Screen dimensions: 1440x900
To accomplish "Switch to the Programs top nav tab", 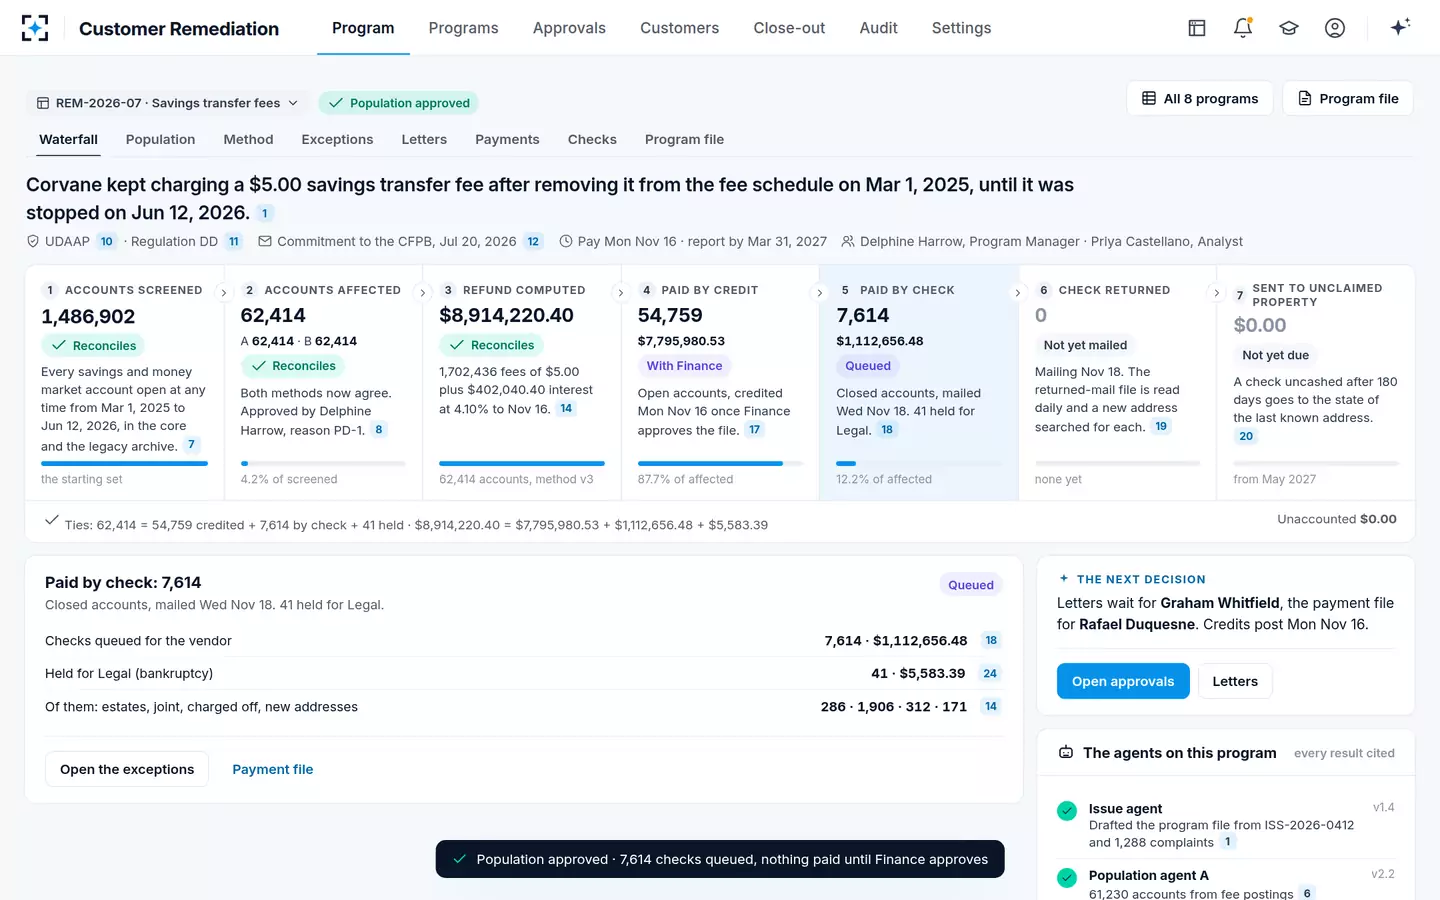I will [463, 28].
